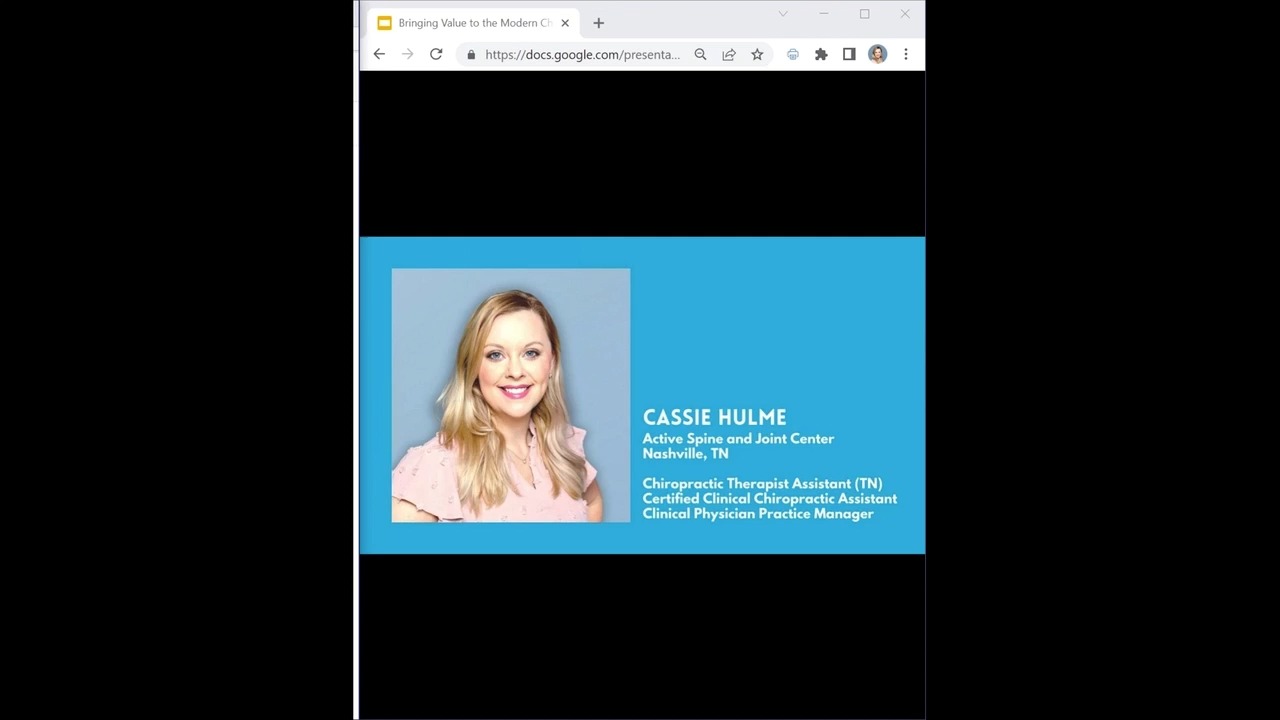Expand the tab search dropdown arrow
This screenshot has width=1280, height=720.
(783, 14)
